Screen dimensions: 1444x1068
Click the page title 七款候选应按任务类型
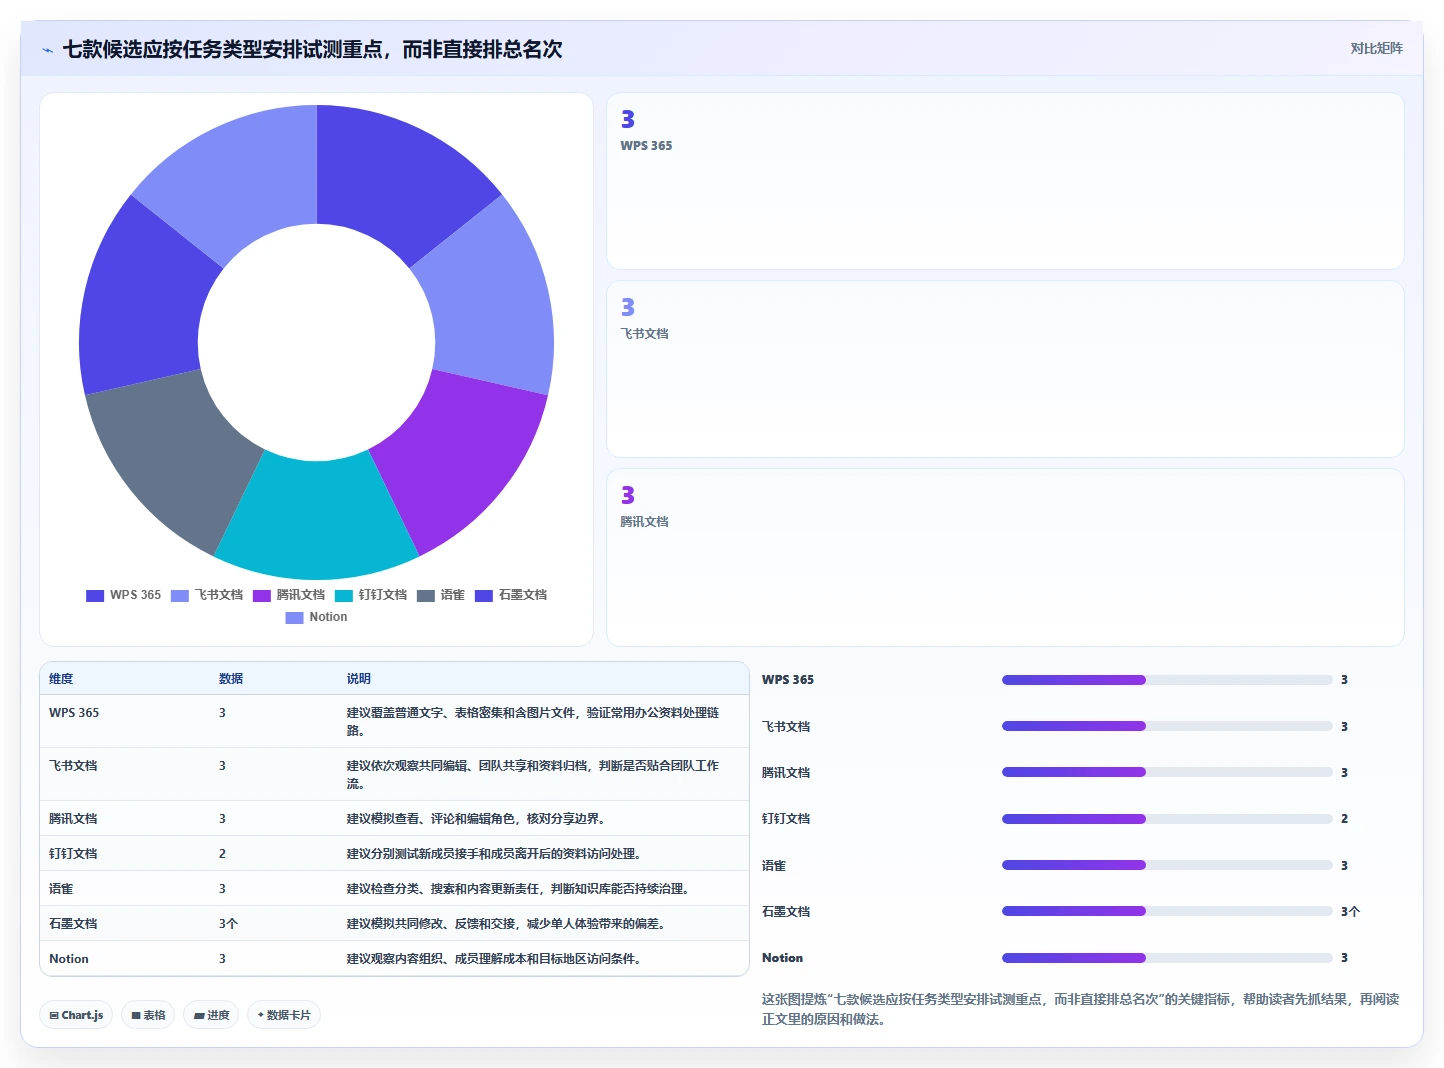coord(312,49)
